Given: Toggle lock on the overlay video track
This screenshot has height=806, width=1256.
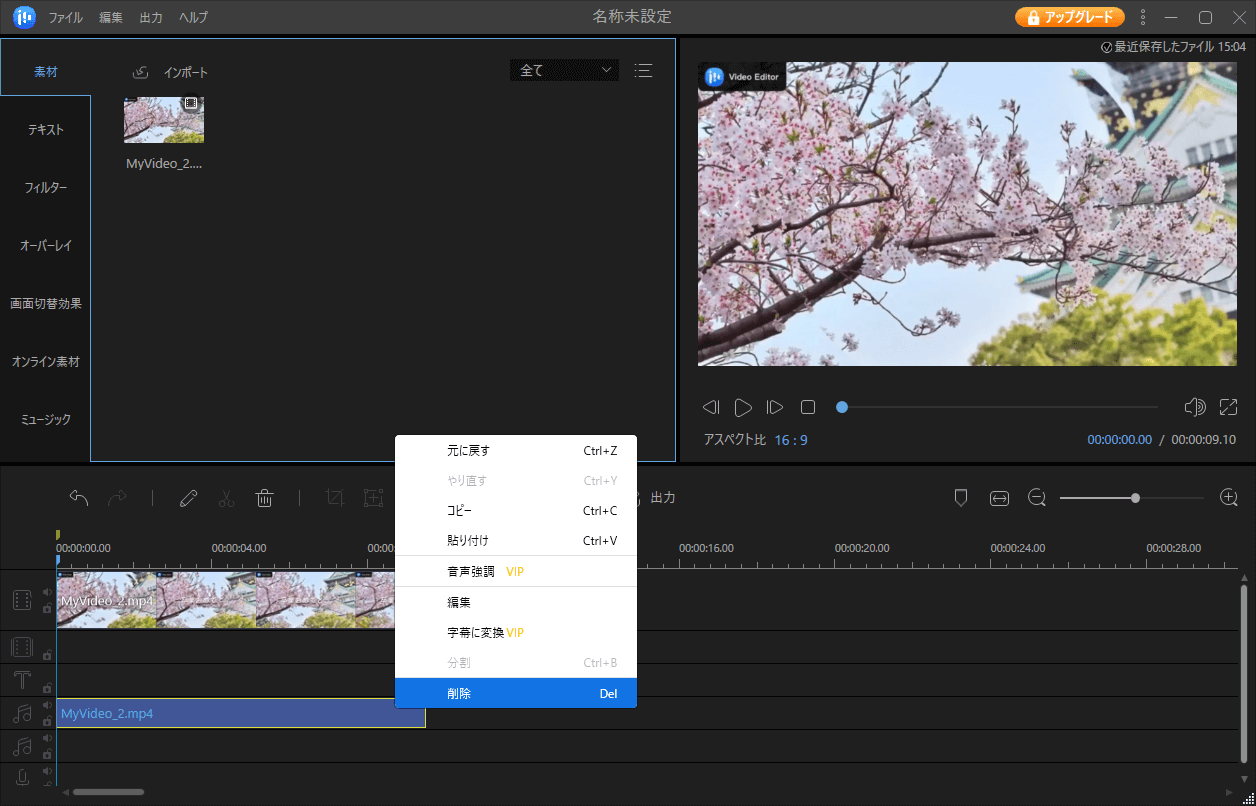Looking at the screenshot, I should click(x=47, y=655).
